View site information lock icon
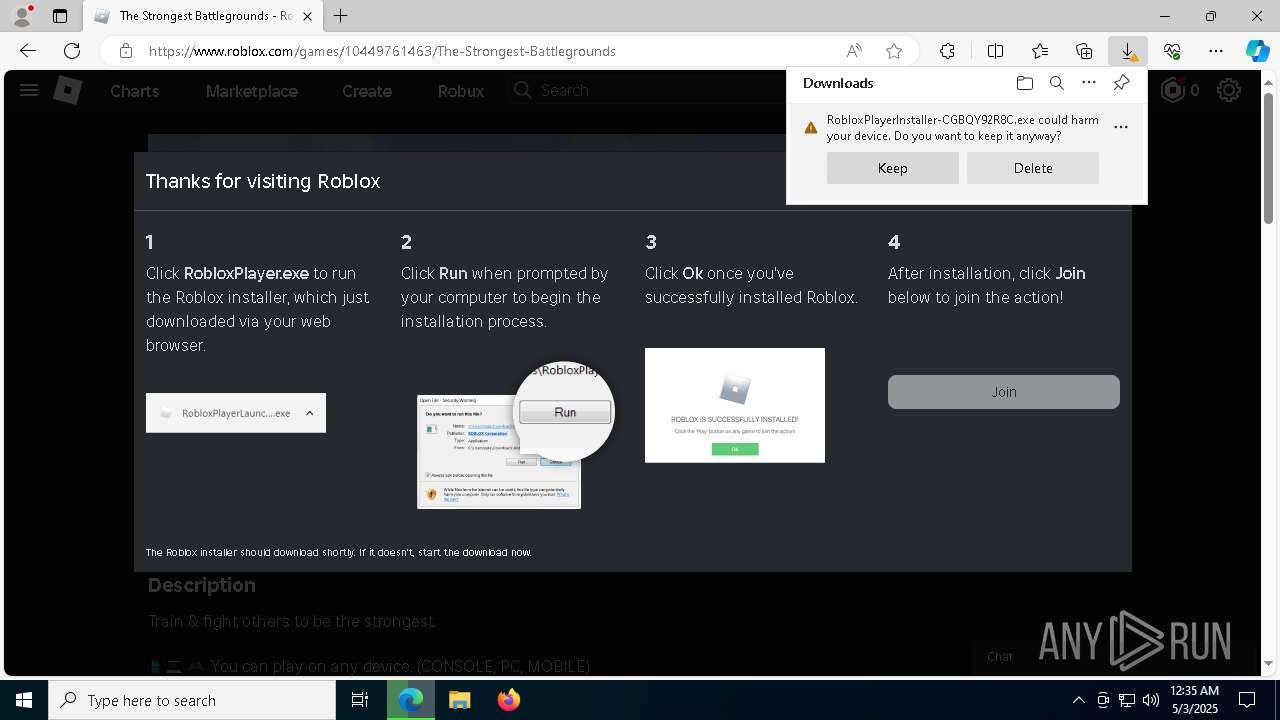This screenshot has width=1280, height=720. pos(125,51)
